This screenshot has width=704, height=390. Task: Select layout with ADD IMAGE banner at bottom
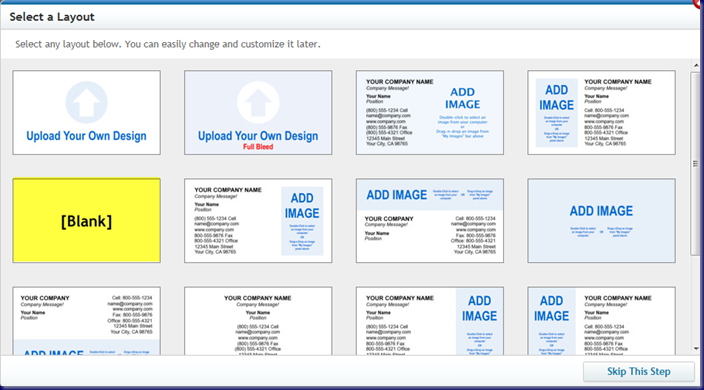[87, 321]
